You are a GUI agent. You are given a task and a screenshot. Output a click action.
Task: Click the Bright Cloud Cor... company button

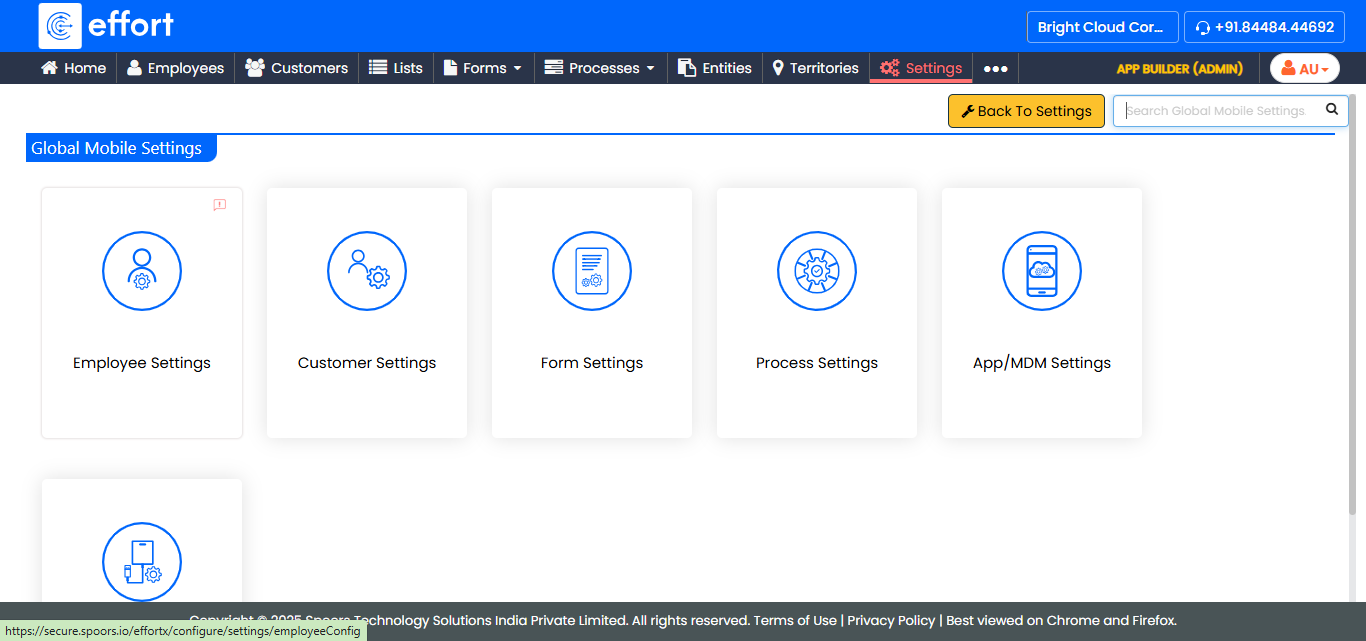click(x=1102, y=27)
